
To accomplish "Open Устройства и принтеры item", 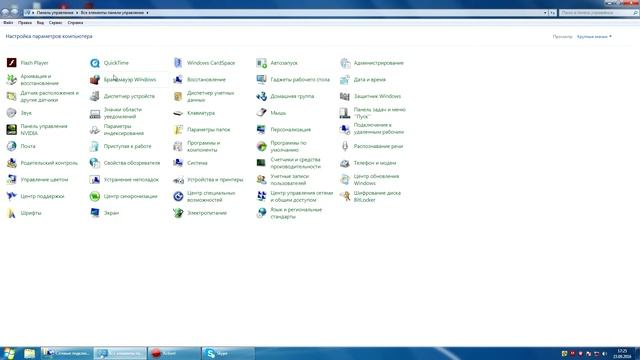I will tap(208, 180).
